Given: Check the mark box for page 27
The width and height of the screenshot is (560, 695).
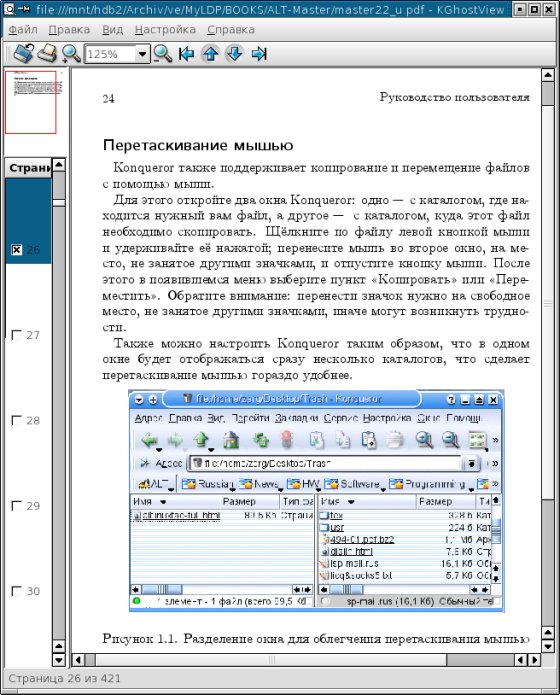Looking at the screenshot, I should (x=16, y=335).
